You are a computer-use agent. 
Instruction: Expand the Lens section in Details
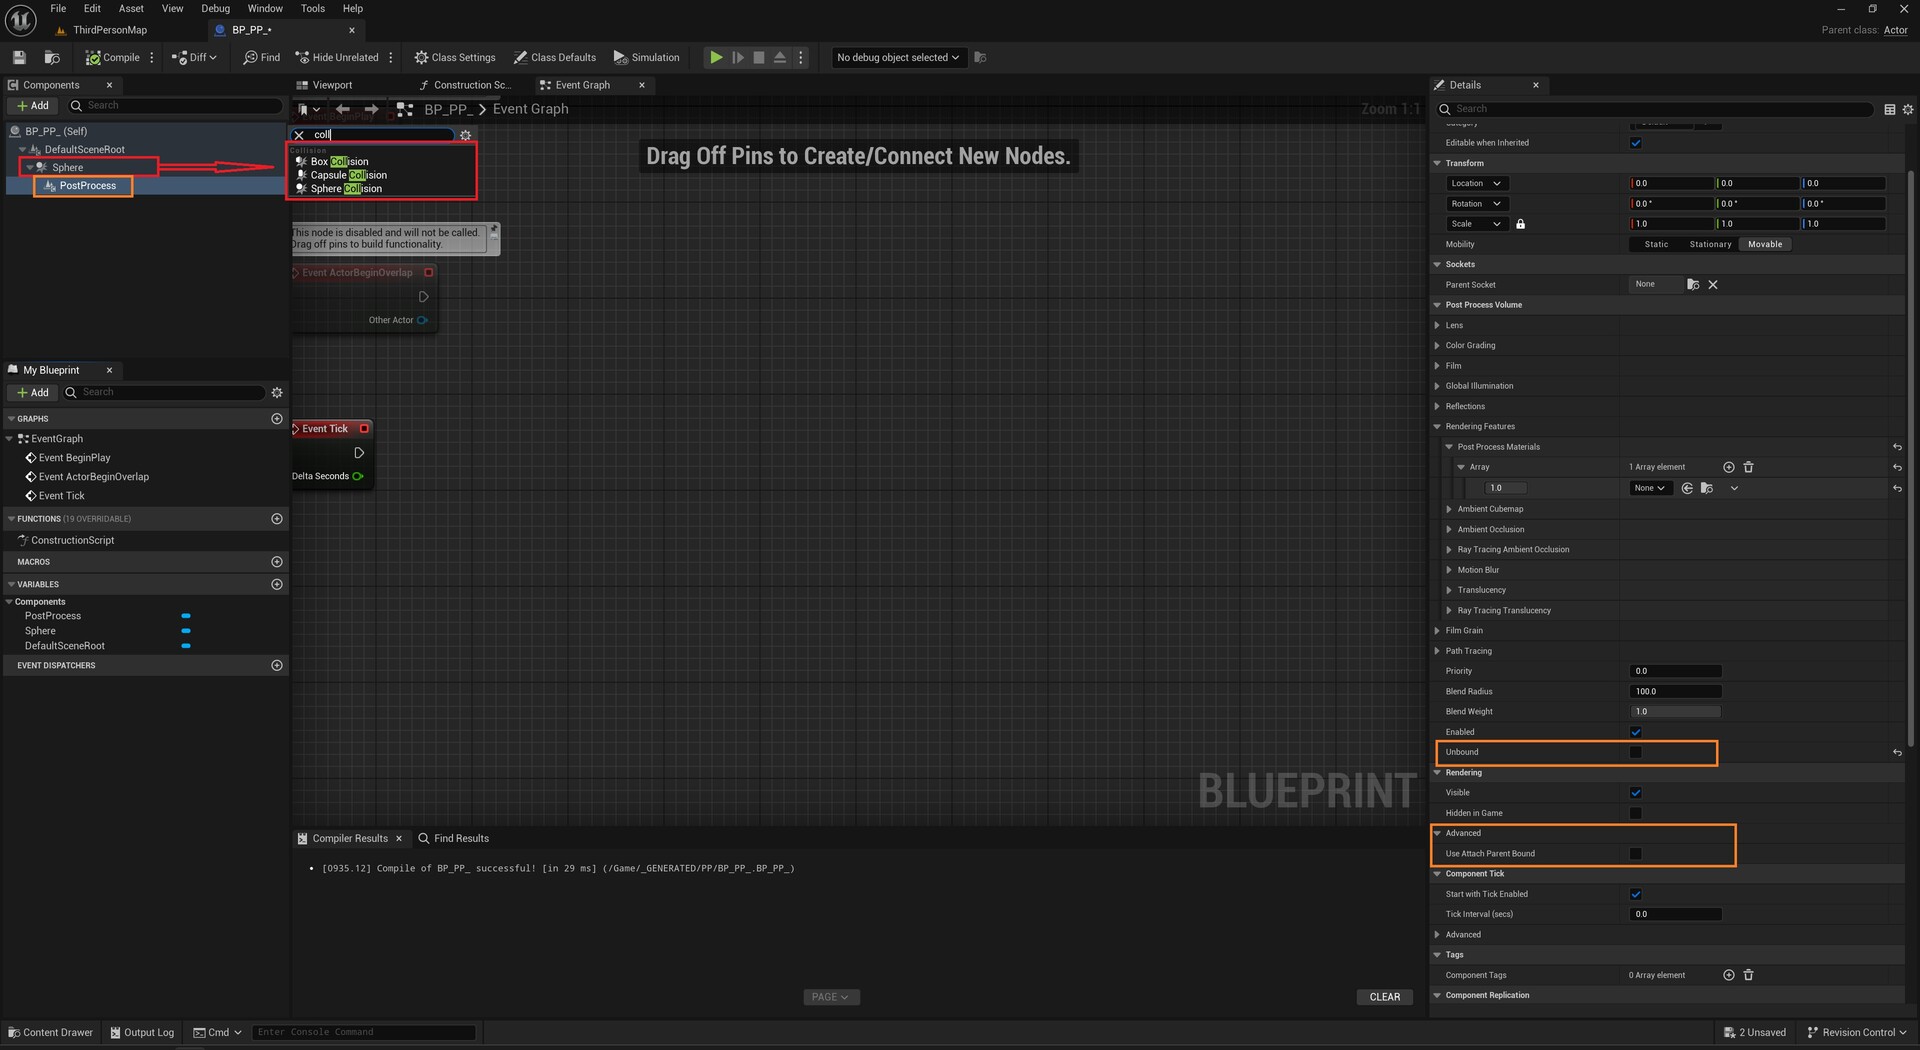[x=1440, y=325]
